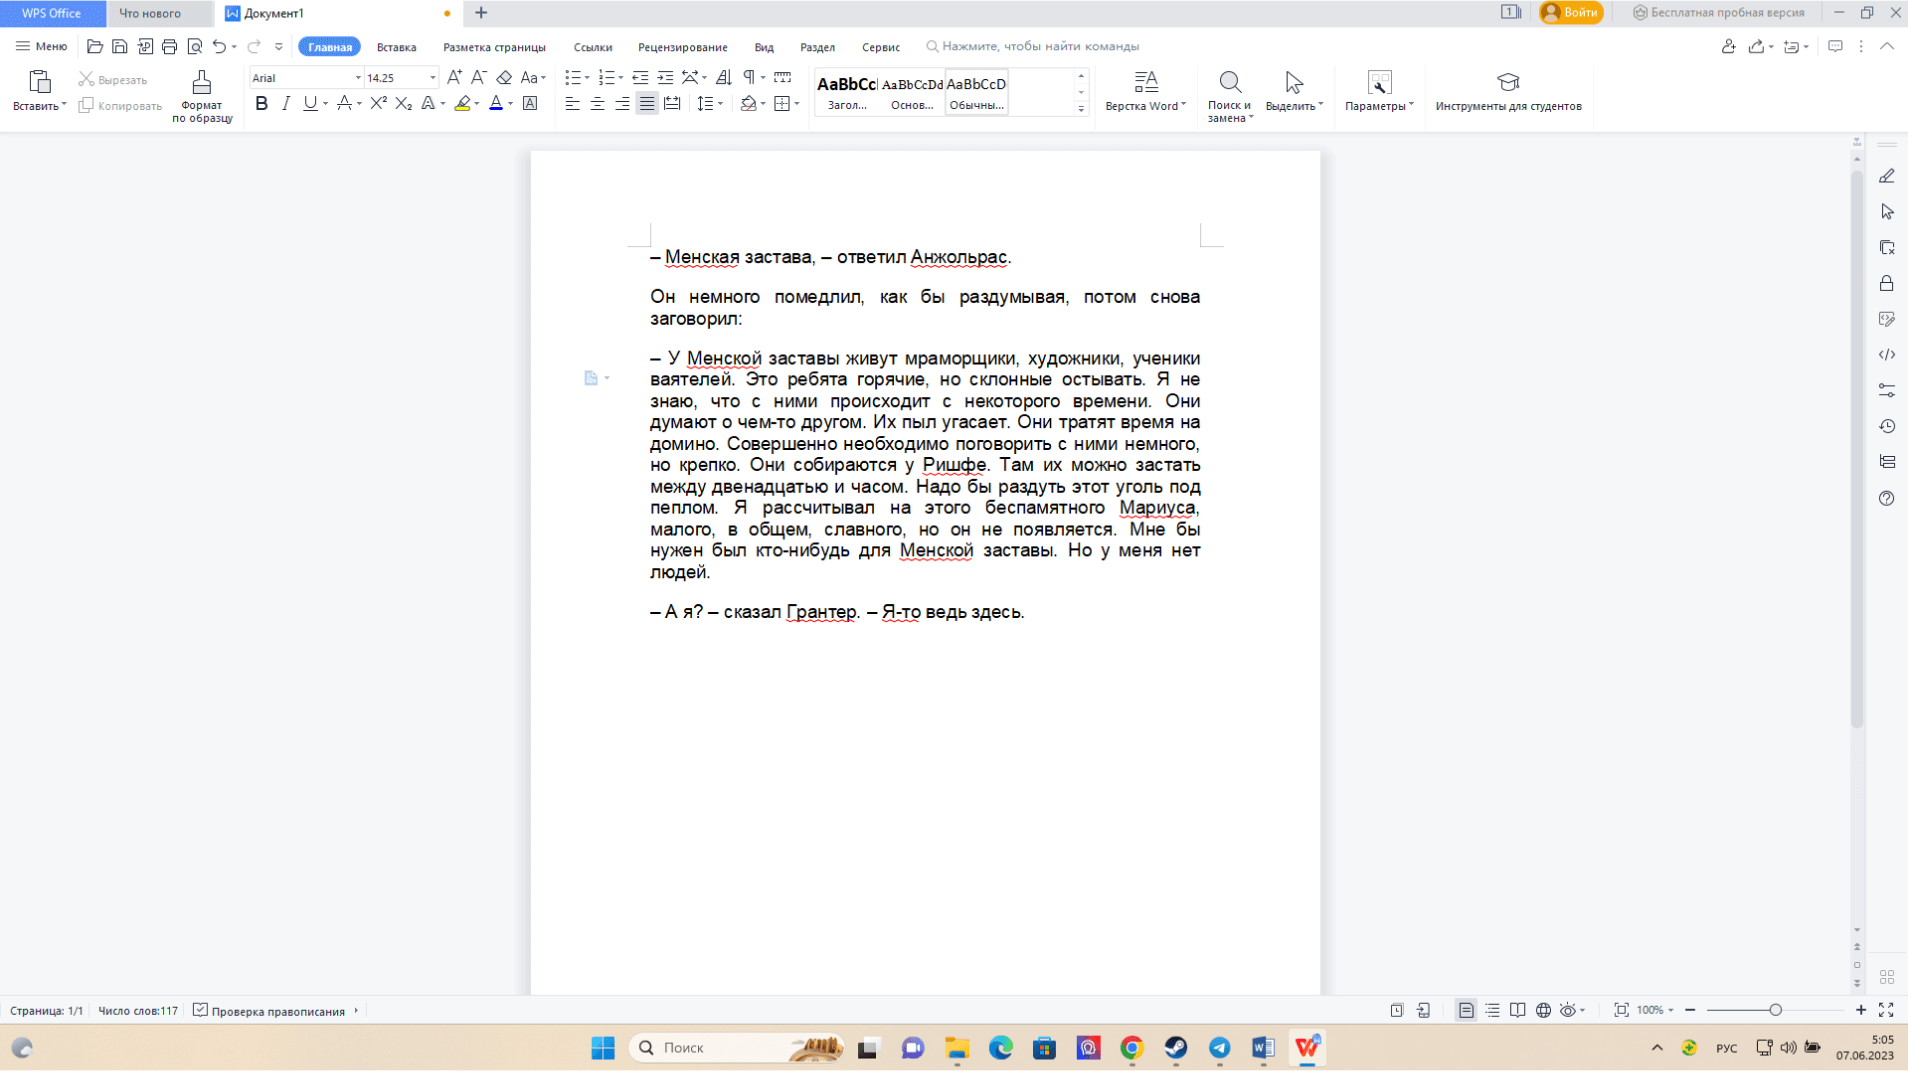Apply superscript formatting

(378, 104)
